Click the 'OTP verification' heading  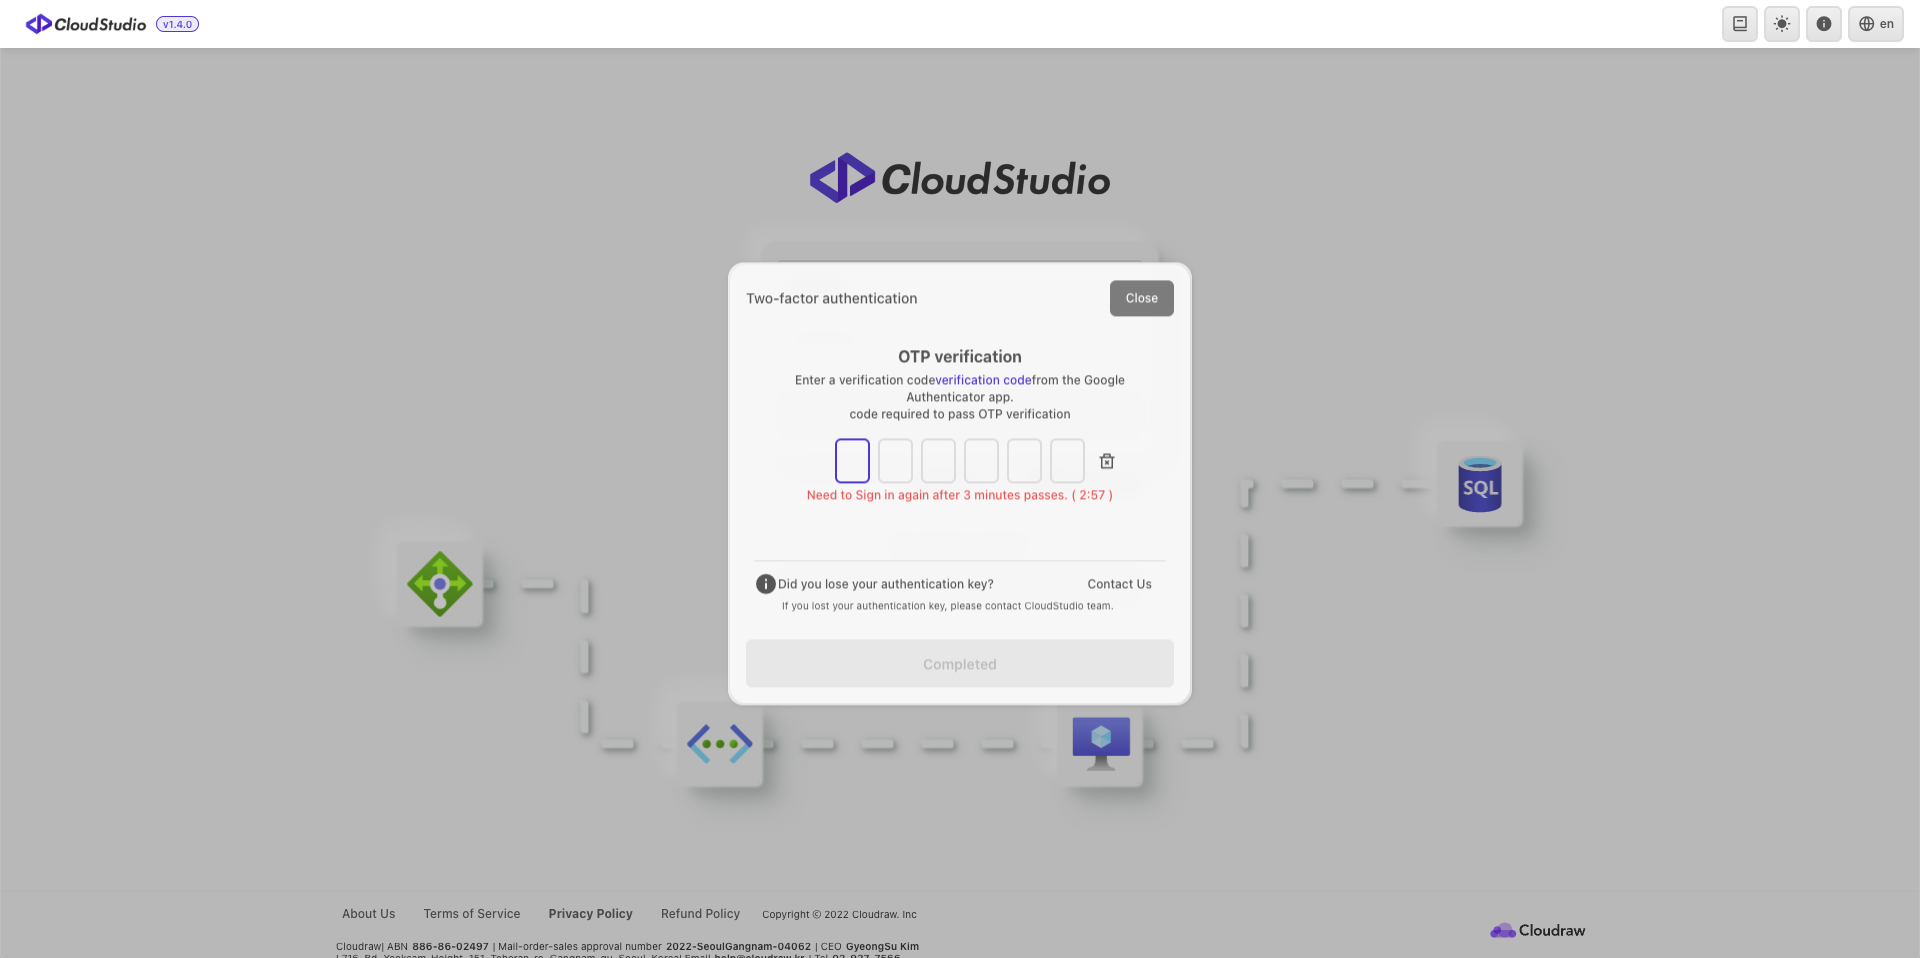click(960, 357)
